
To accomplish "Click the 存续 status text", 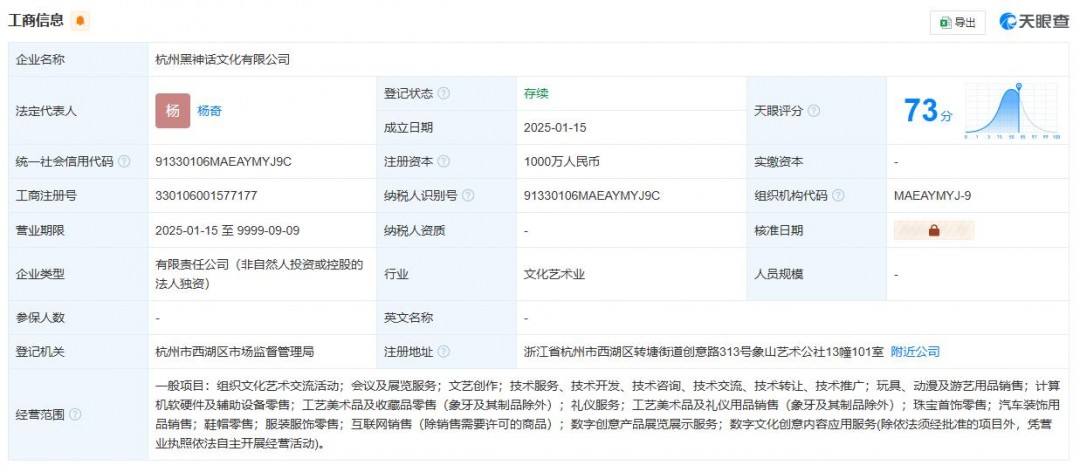I will (x=536, y=94).
